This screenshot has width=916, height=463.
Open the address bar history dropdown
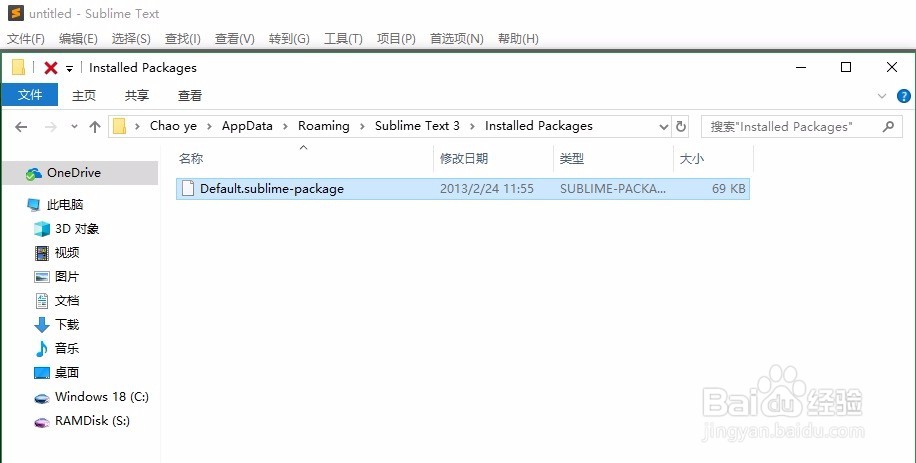tap(664, 127)
